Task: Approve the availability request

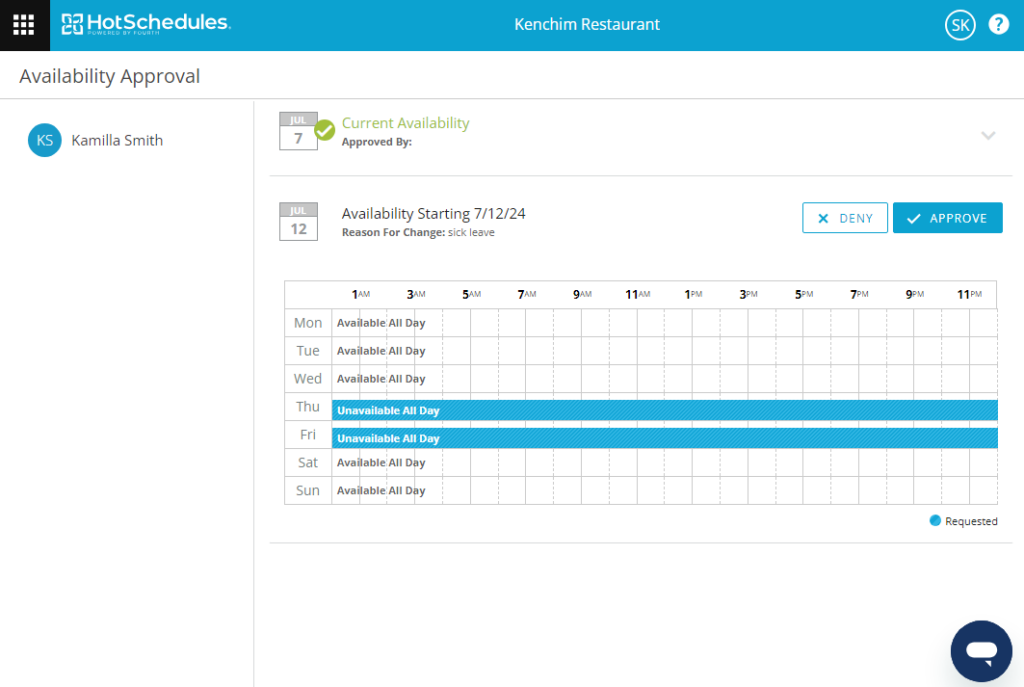Action: point(947,218)
